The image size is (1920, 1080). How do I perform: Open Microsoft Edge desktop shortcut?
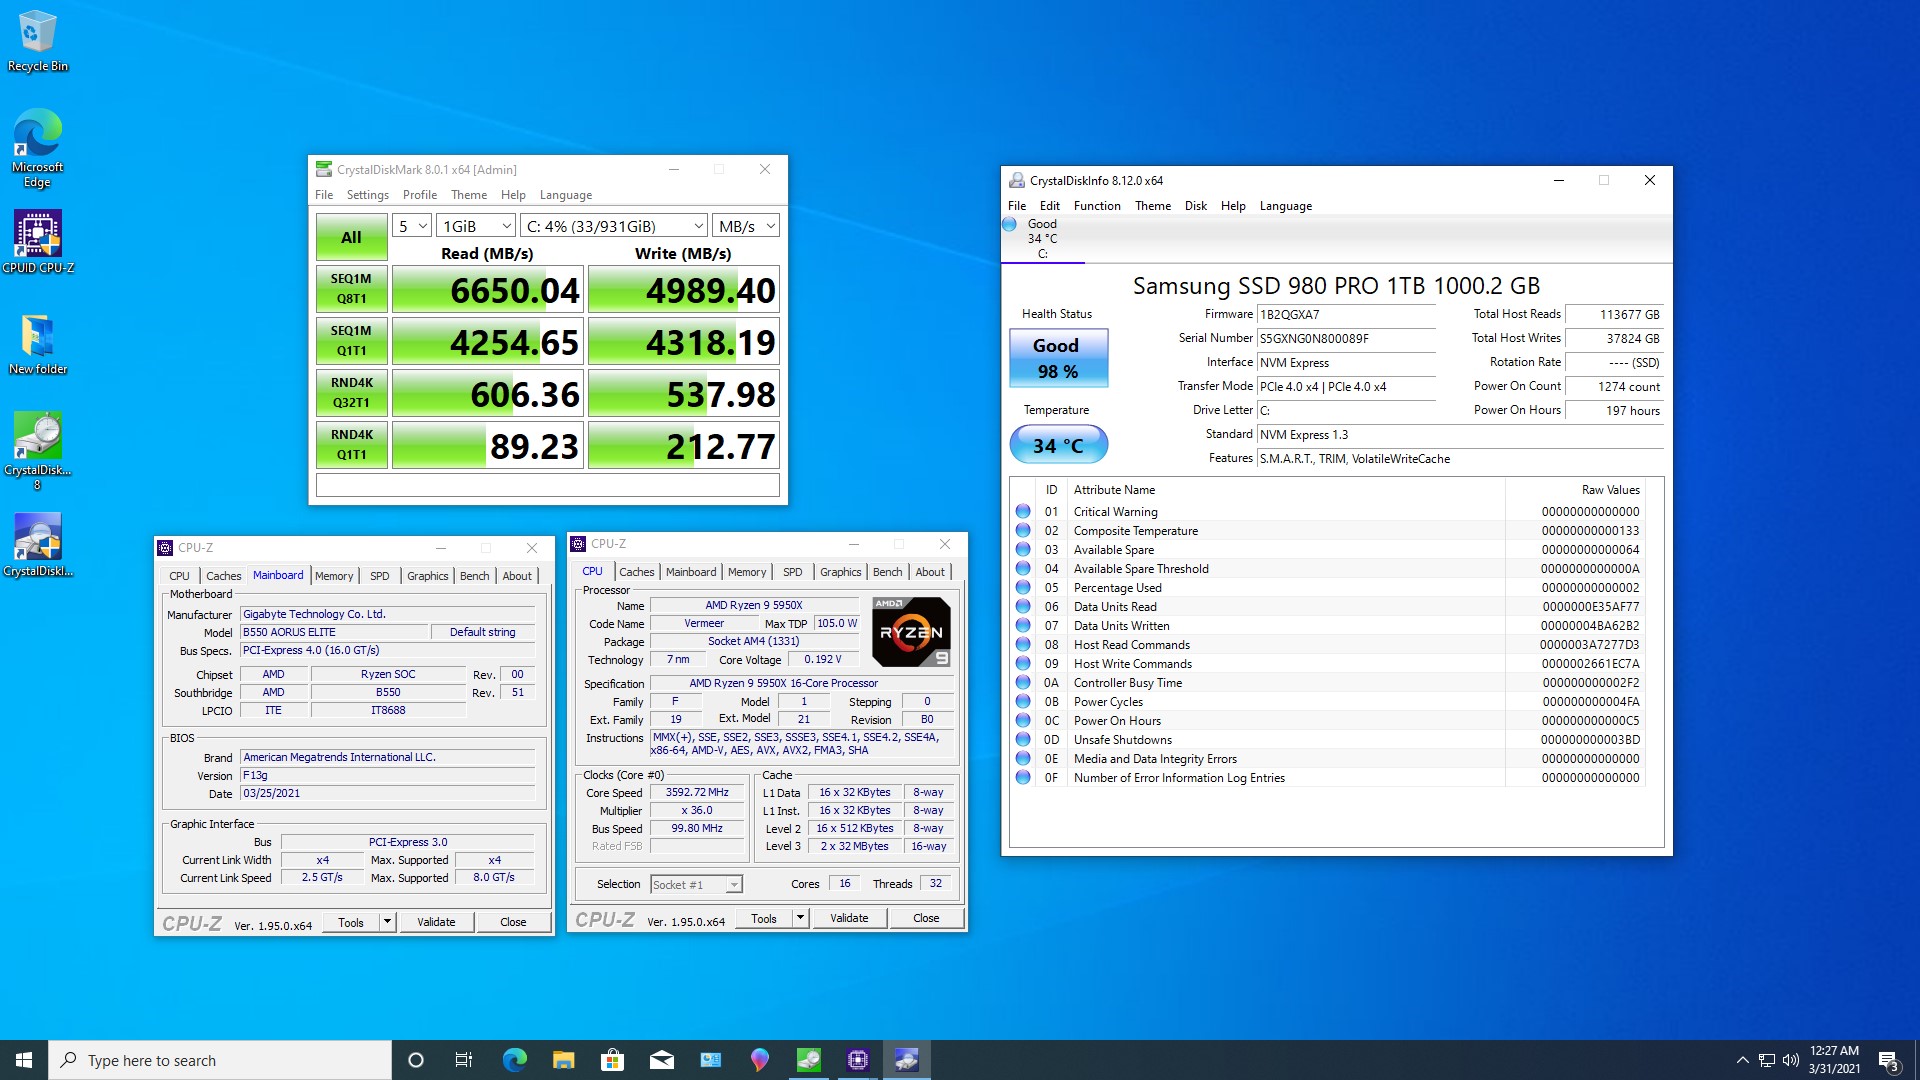[38, 147]
